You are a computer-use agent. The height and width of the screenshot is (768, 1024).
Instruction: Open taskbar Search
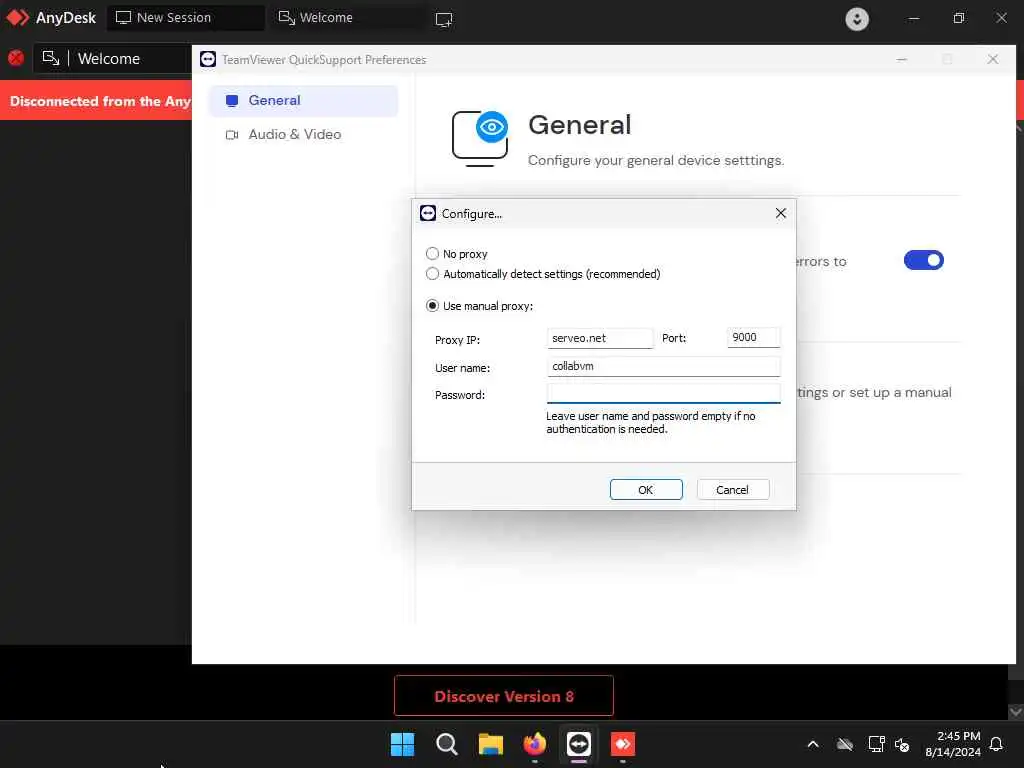coord(447,744)
